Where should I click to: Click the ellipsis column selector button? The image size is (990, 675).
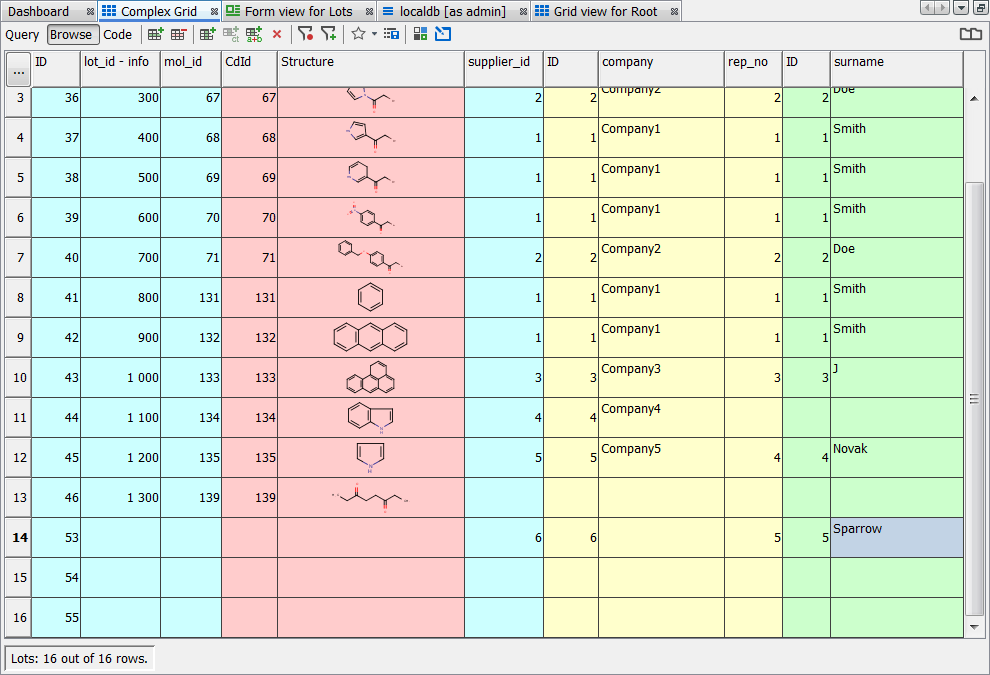[x=18, y=73]
